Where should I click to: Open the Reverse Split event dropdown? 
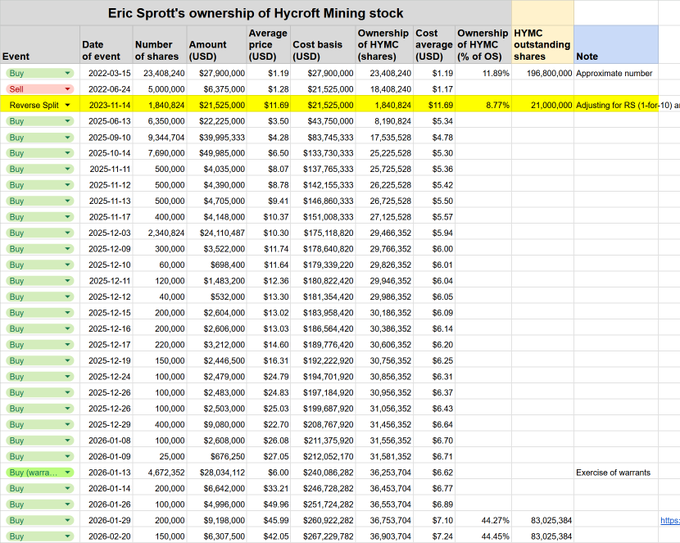40,105
